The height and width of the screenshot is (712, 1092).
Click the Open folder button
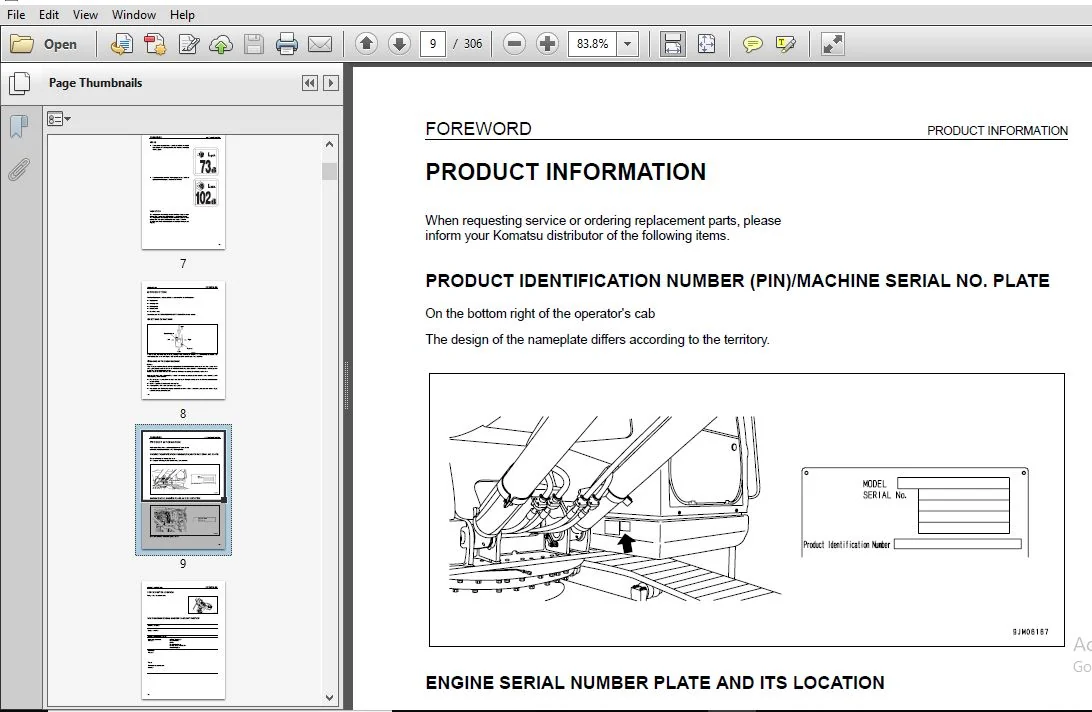[x=44, y=44]
